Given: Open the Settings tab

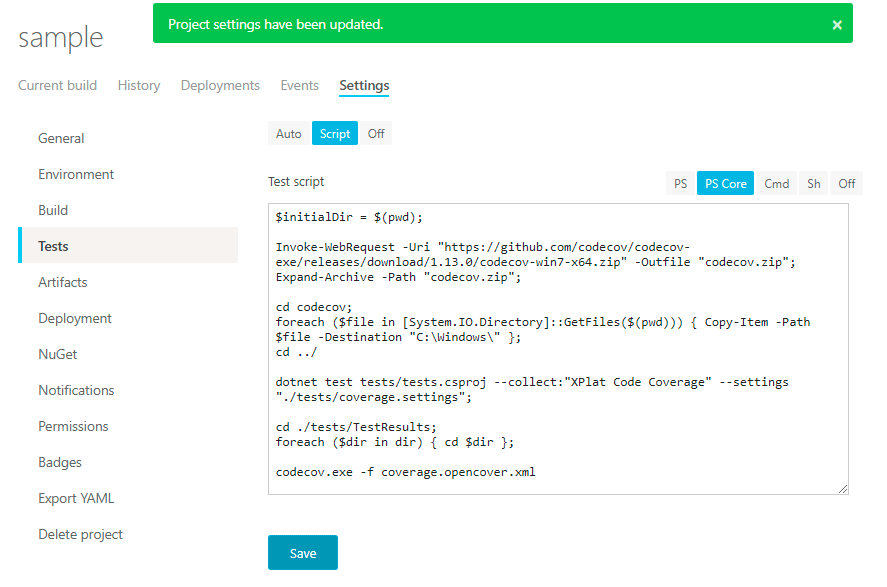Looking at the screenshot, I should coord(363,85).
